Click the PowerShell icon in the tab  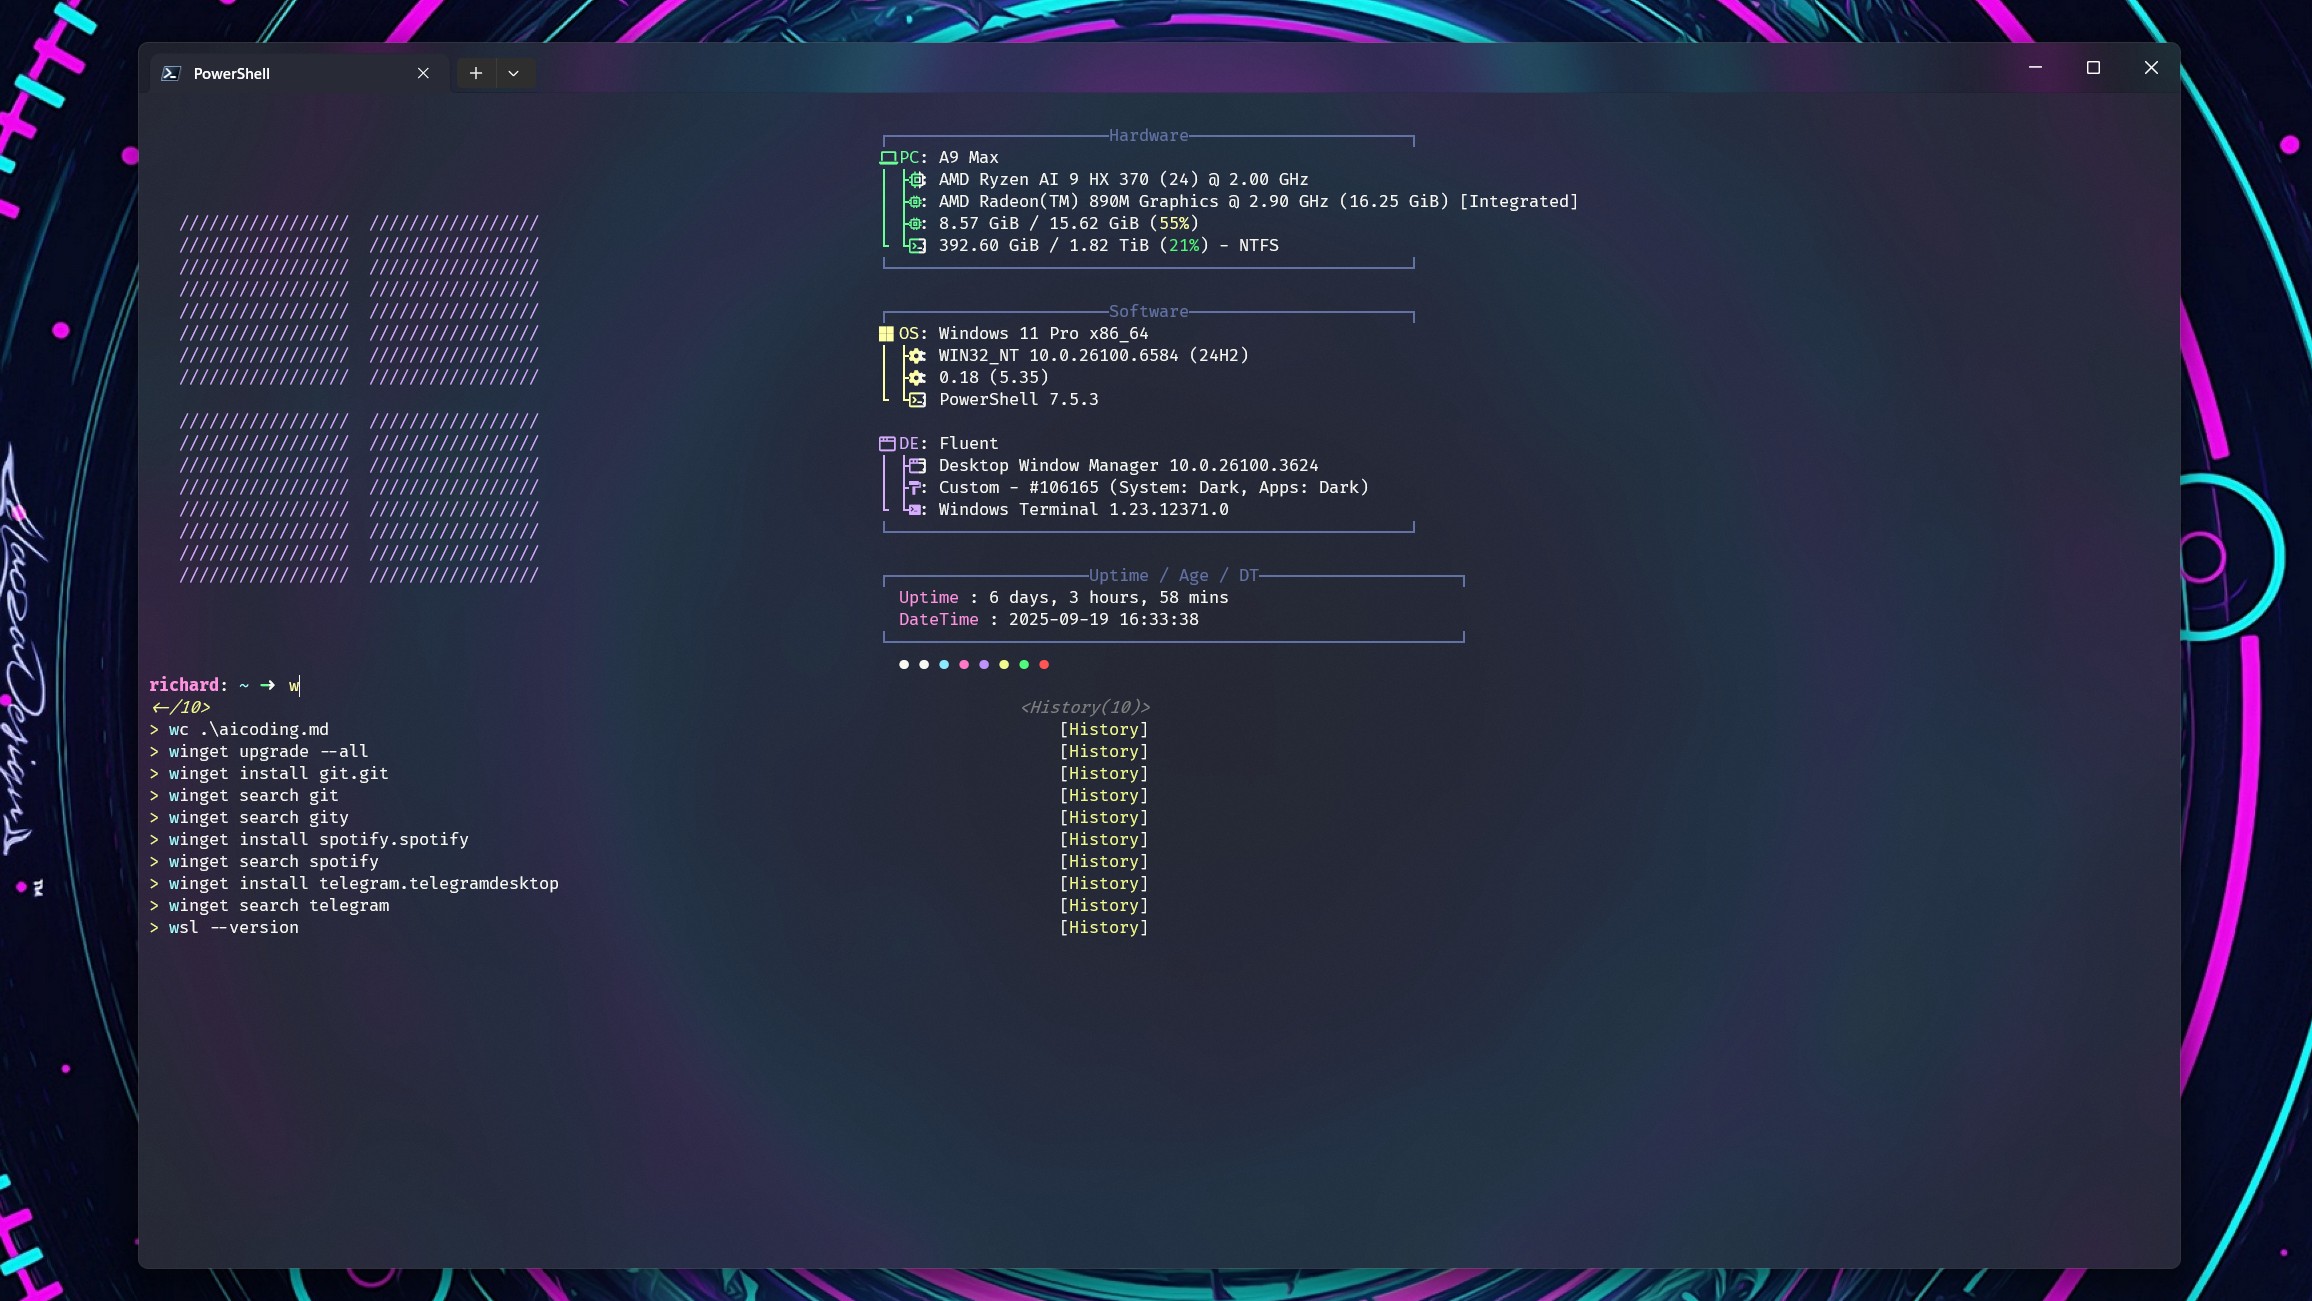171,73
